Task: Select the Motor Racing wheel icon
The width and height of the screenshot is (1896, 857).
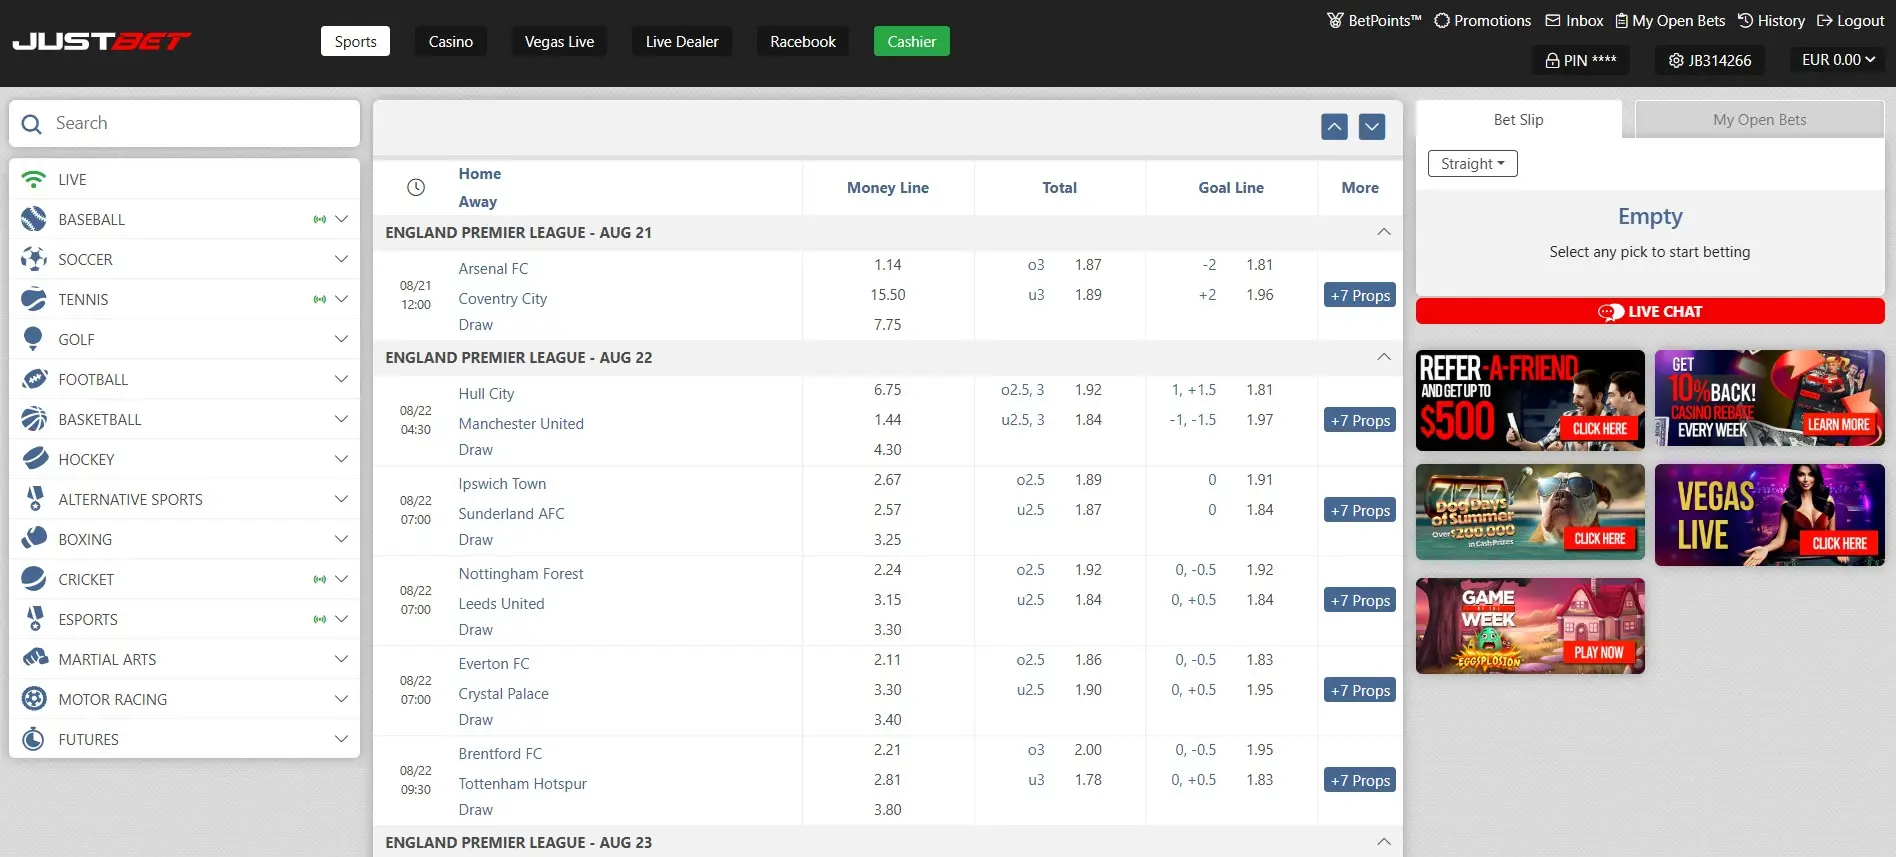Action: coord(33,699)
